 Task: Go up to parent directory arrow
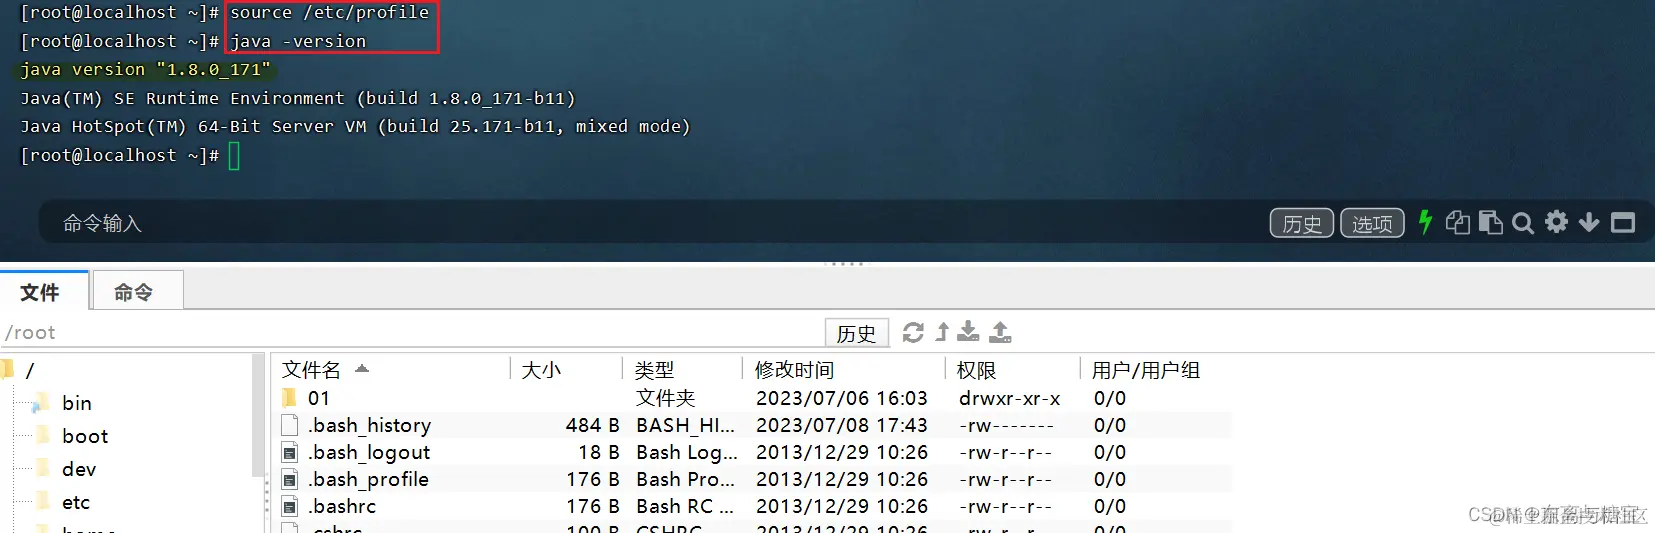[942, 332]
